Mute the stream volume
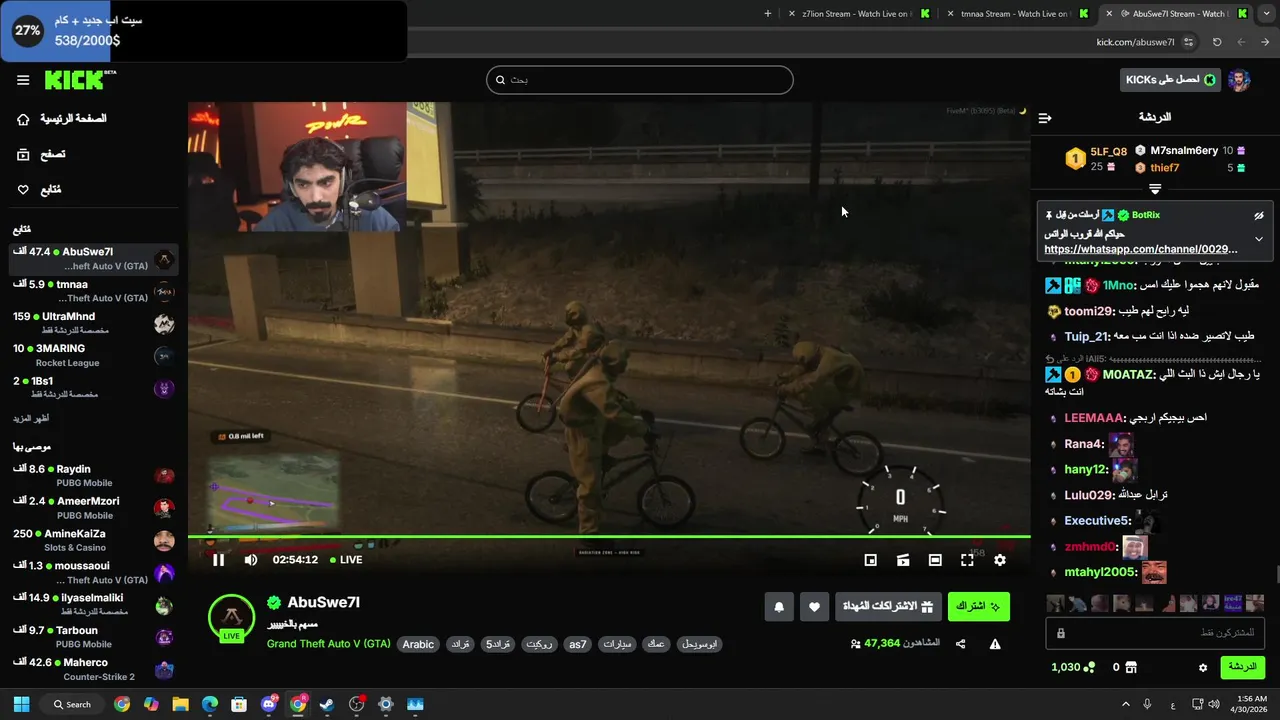 coord(251,560)
